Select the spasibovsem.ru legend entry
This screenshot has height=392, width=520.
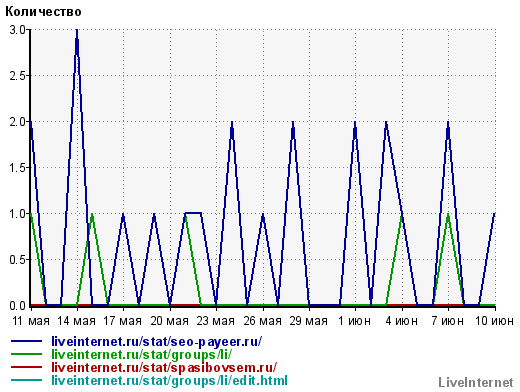point(164,367)
